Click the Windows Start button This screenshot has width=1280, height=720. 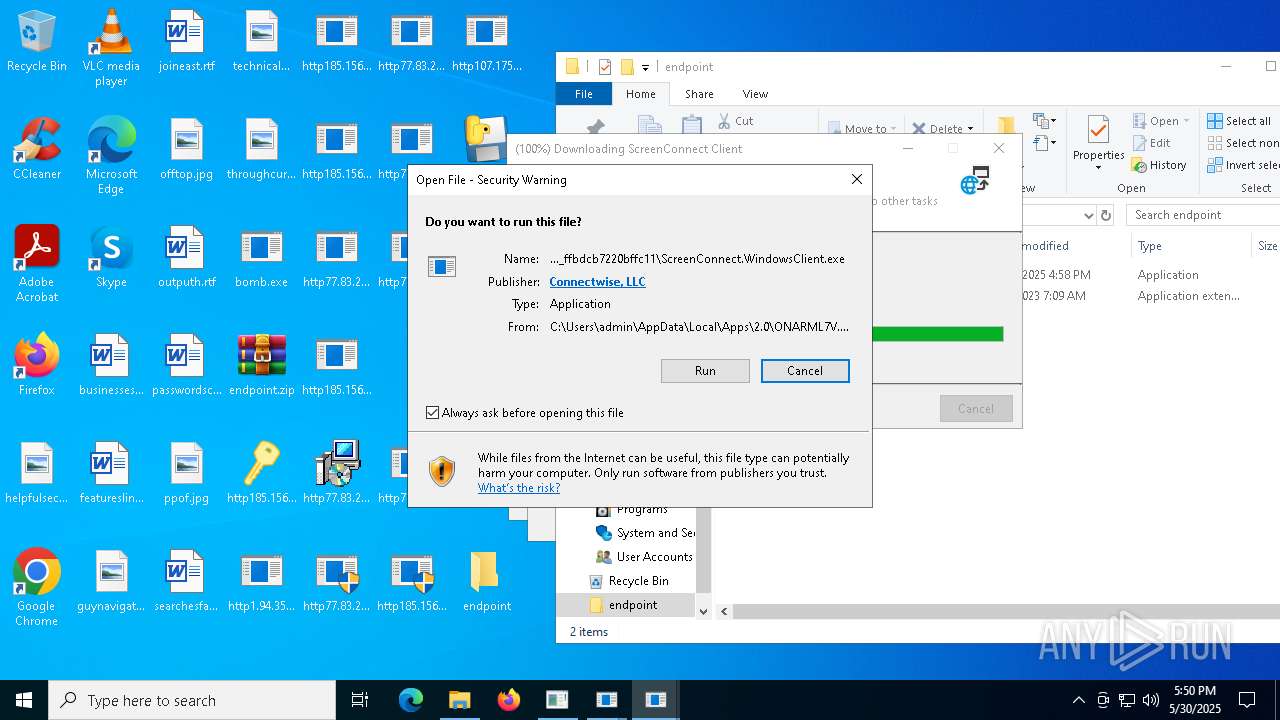(24, 700)
